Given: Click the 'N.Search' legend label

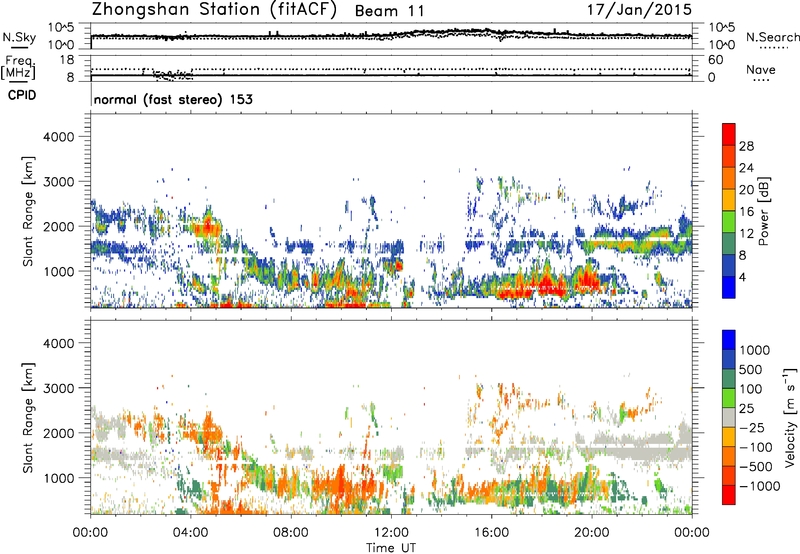Looking at the screenshot, I should coord(772,37).
